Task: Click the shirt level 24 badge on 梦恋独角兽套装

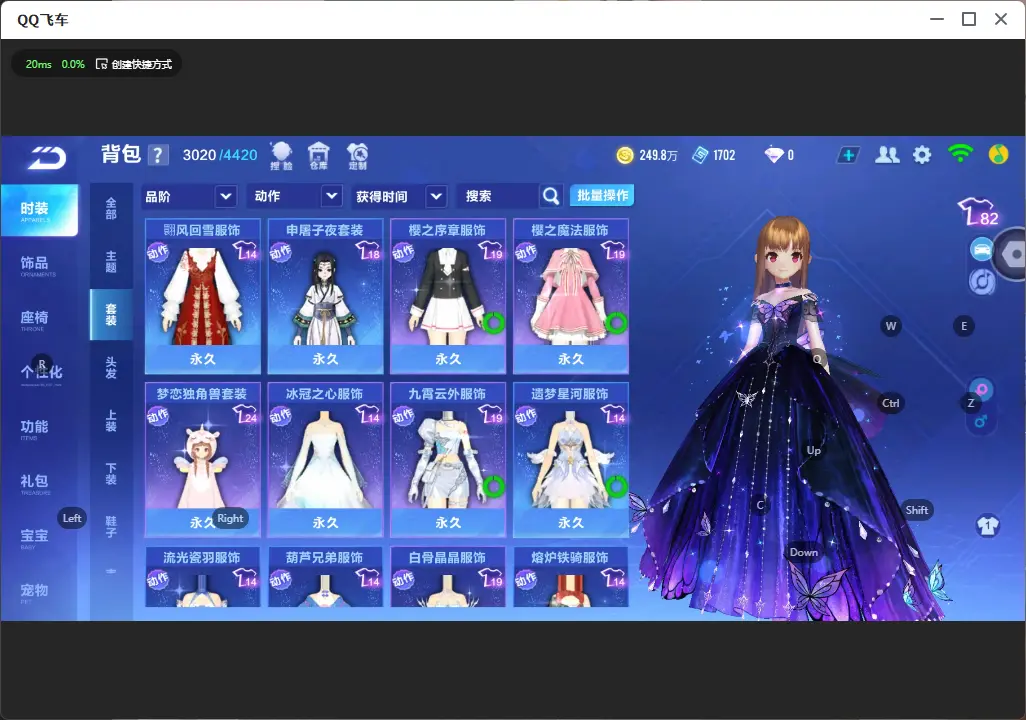Action: click(x=245, y=414)
